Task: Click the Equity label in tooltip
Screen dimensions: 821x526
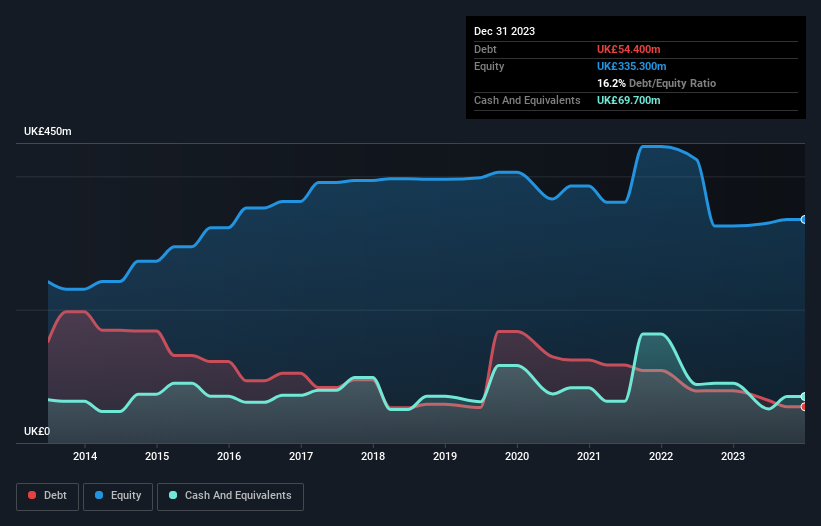Action: pos(489,66)
